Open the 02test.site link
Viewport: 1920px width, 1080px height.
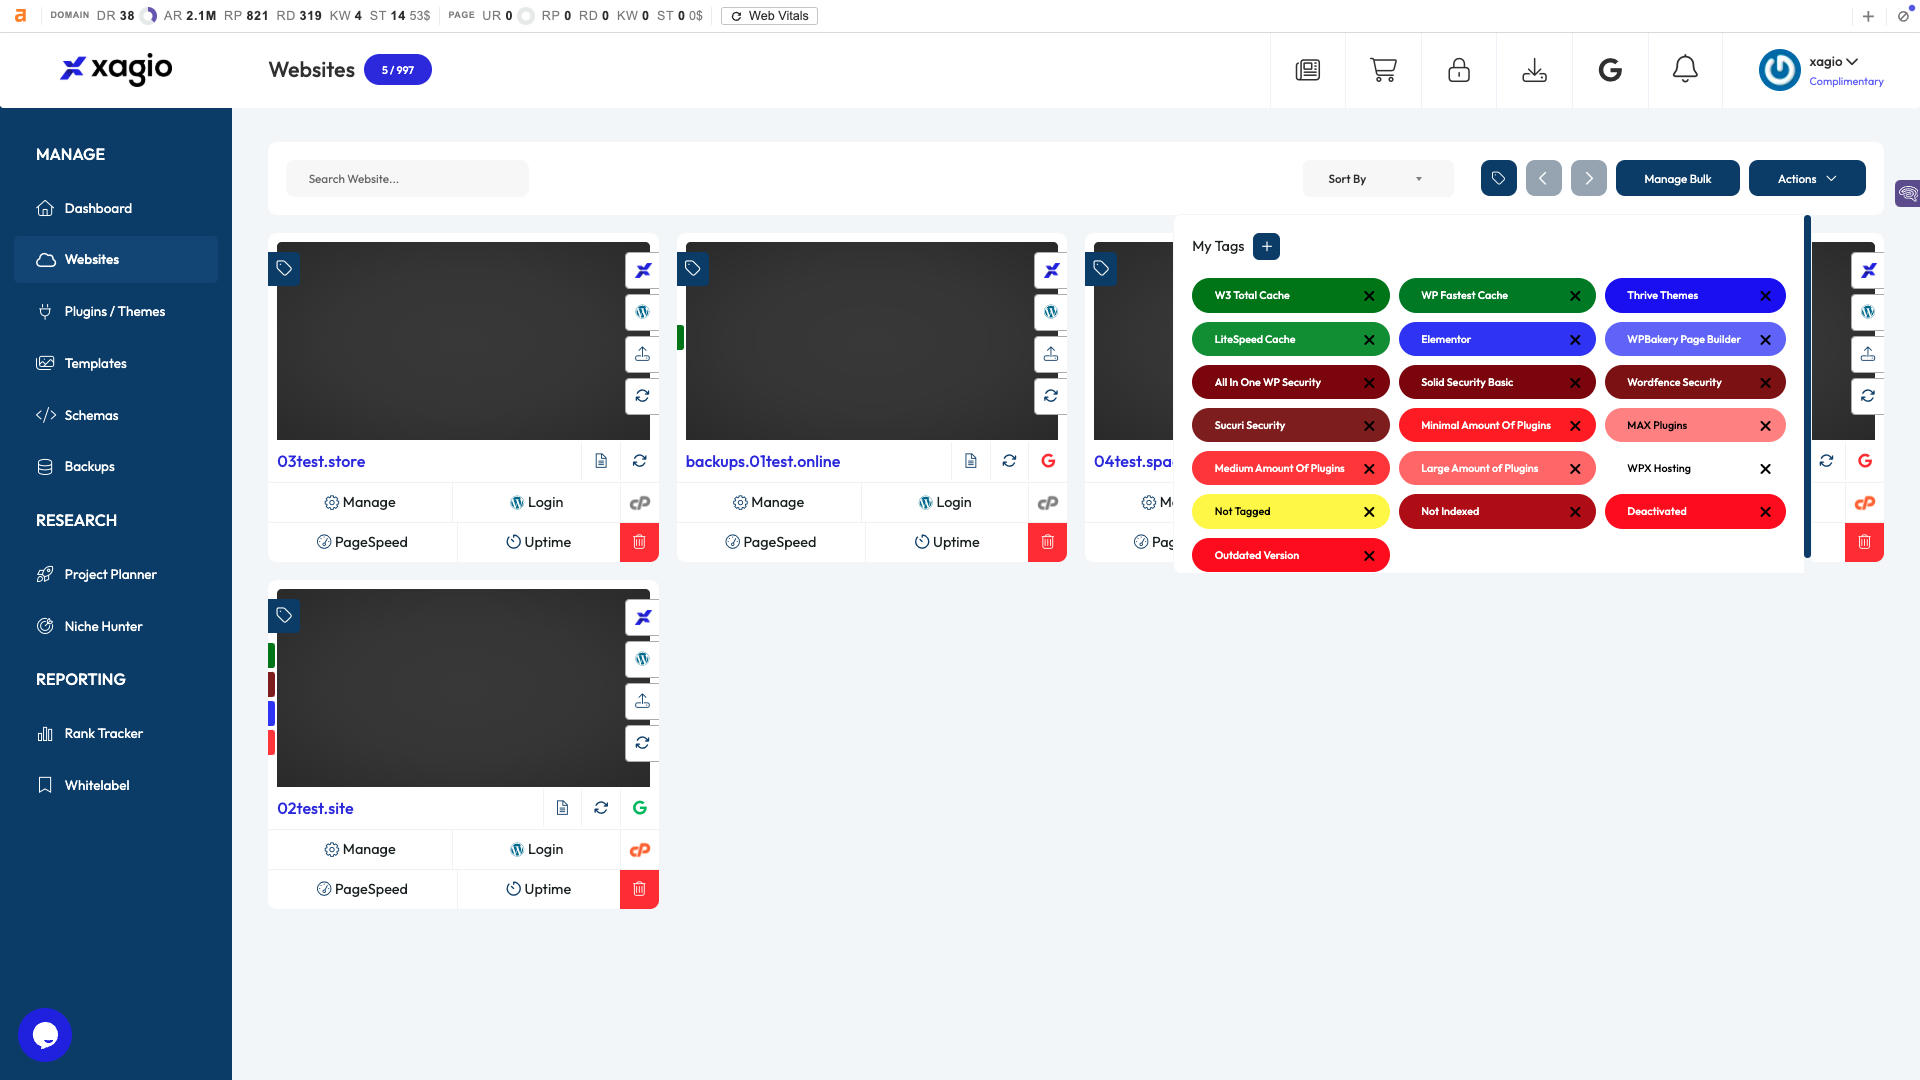pyautogui.click(x=315, y=808)
